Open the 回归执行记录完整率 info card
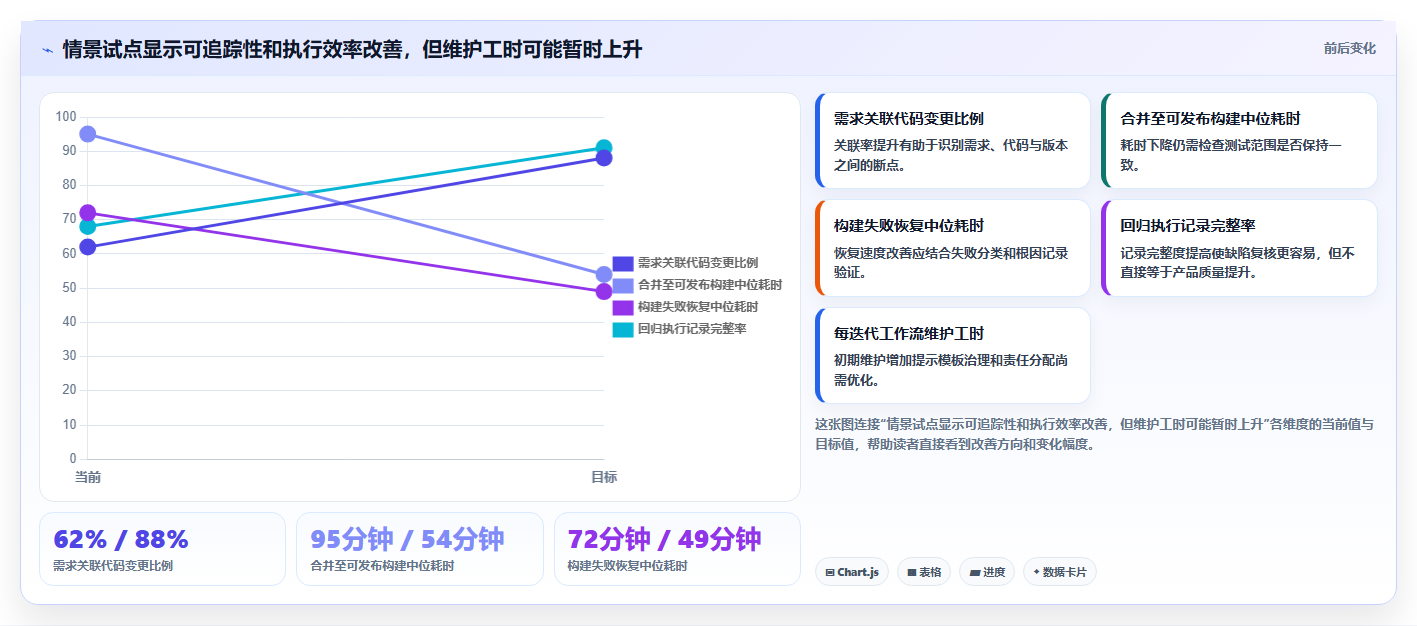This screenshot has width=1417, height=626. (x=1239, y=248)
